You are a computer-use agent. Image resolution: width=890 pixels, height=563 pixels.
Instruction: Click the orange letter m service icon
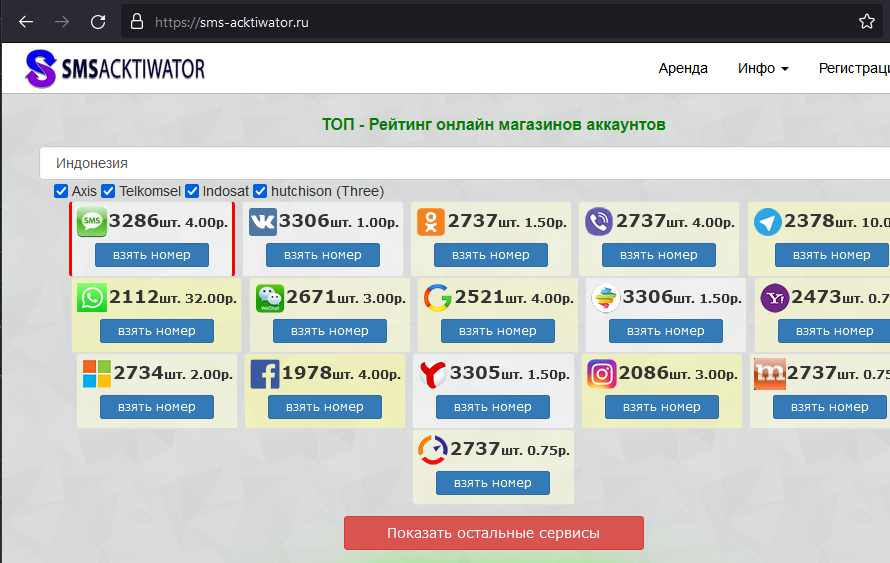click(770, 374)
